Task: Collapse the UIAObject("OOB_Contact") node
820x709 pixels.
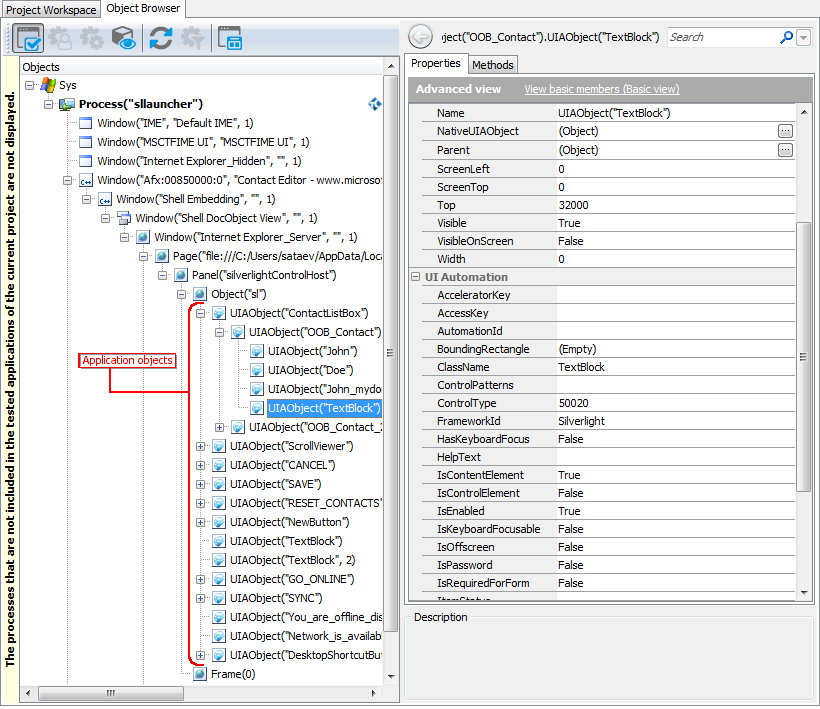Action: [x=220, y=331]
